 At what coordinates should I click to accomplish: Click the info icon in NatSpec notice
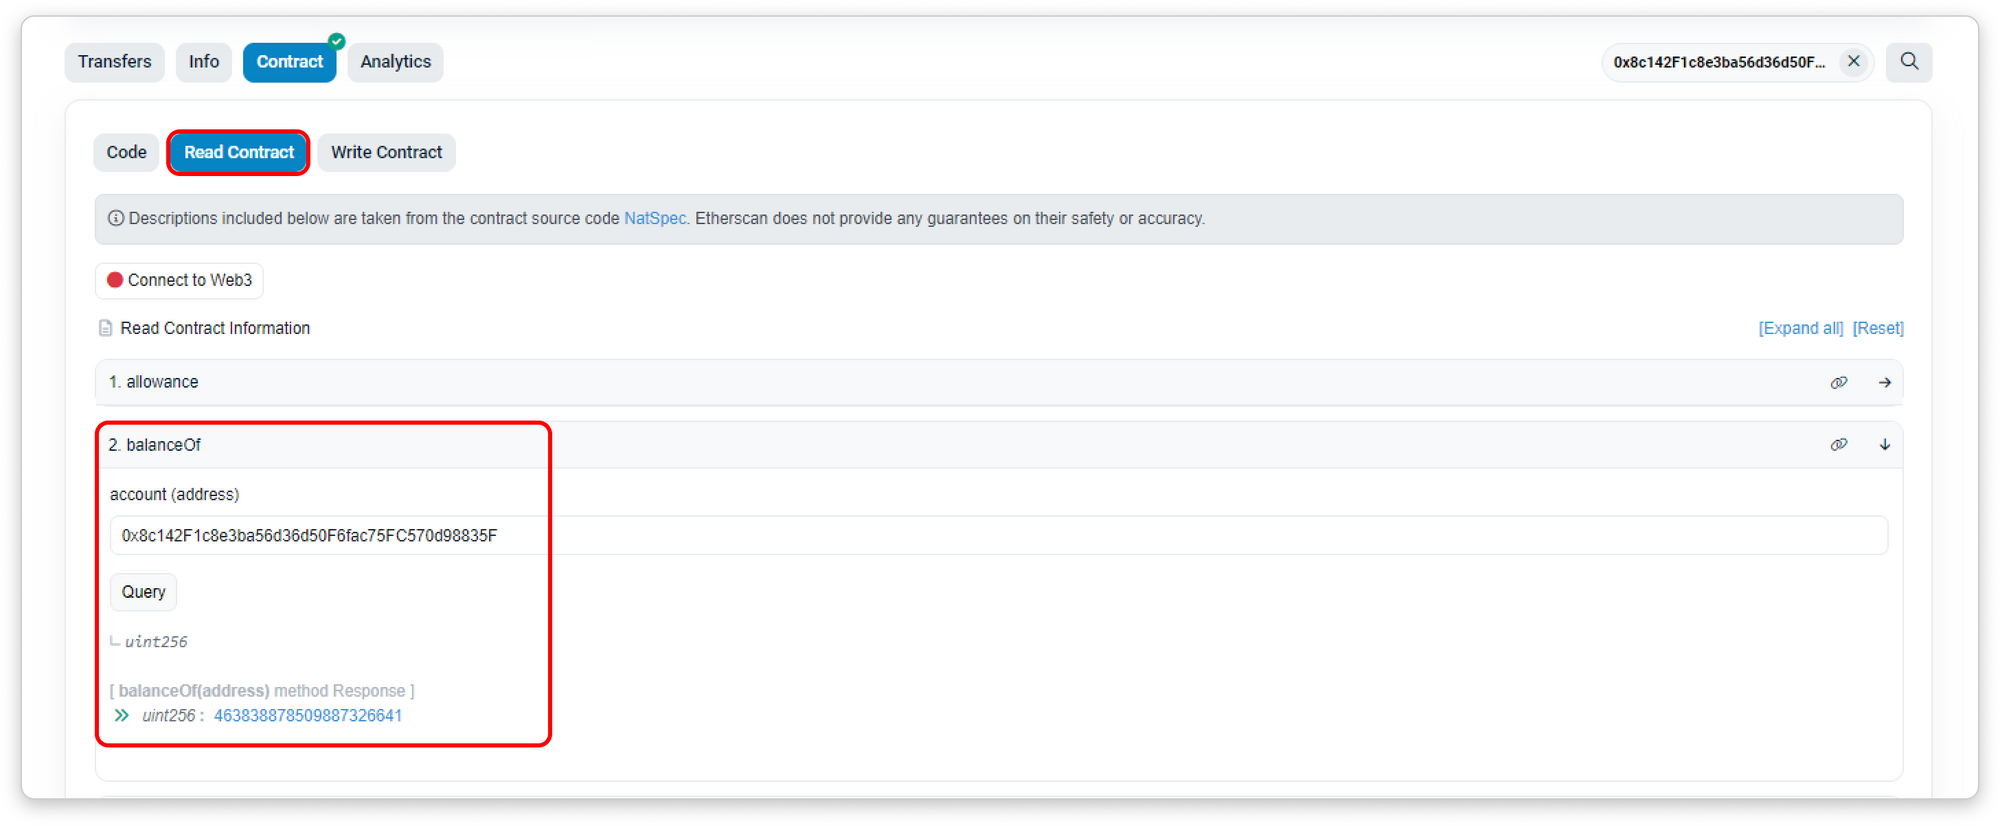pos(116,219)
